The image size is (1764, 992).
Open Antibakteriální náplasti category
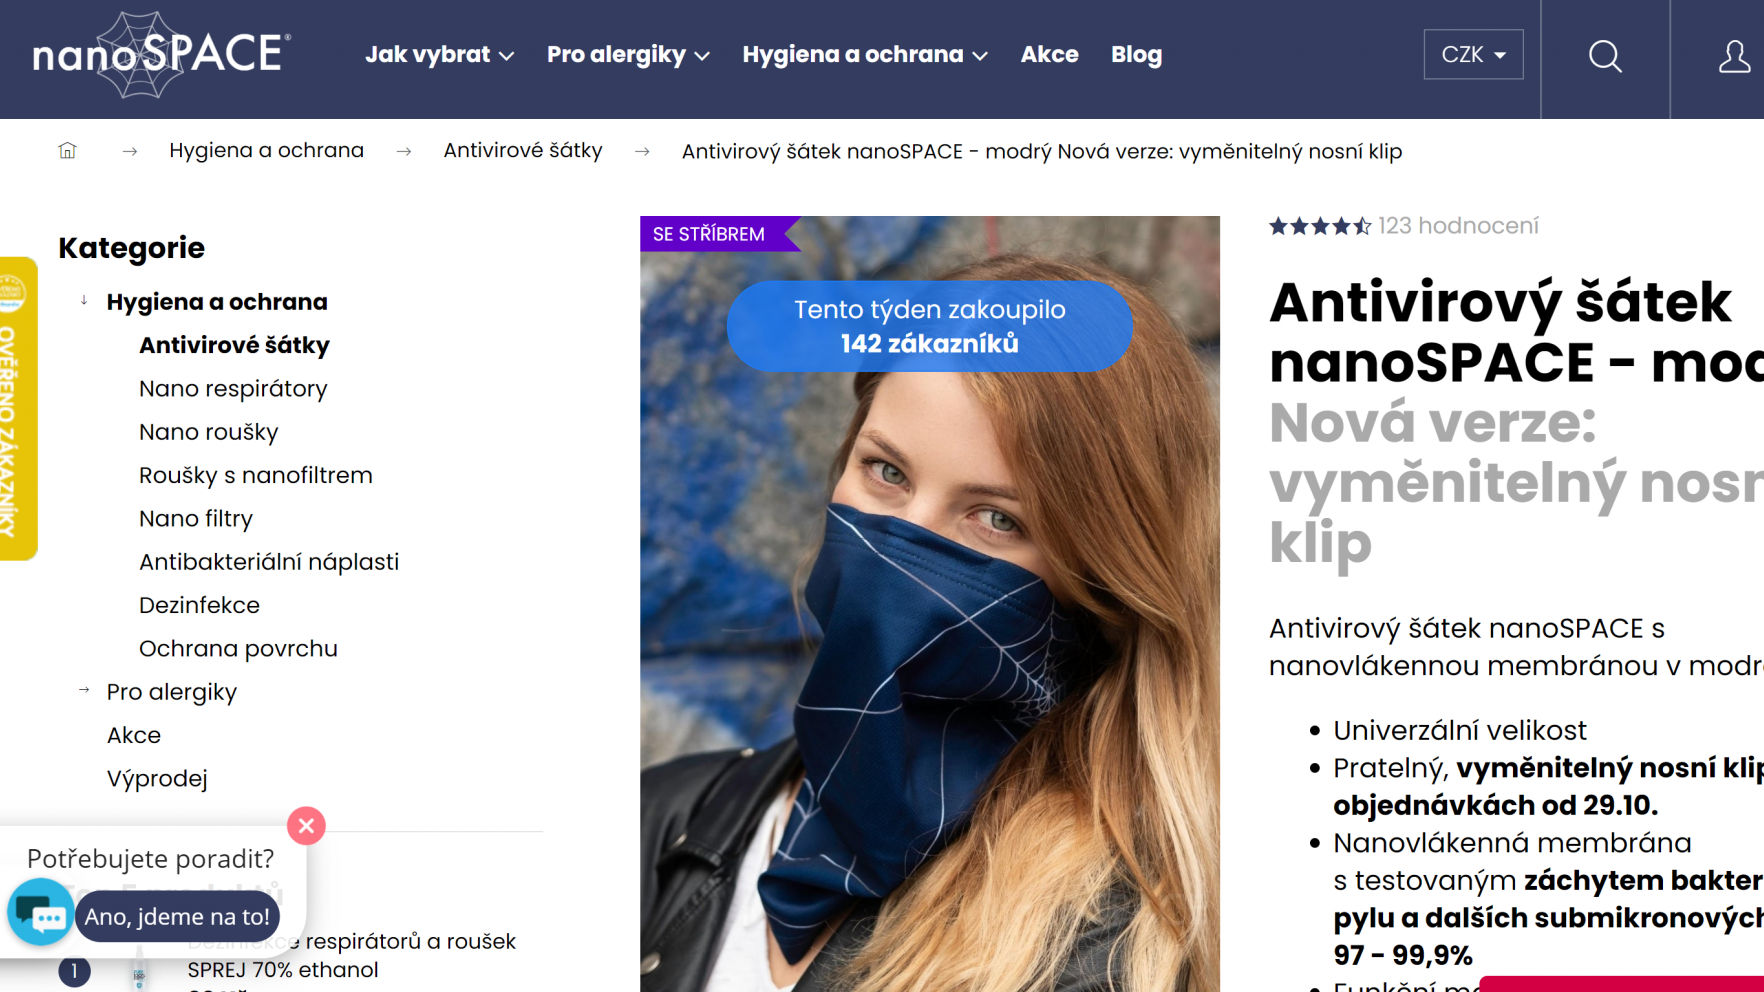point(269,562)
